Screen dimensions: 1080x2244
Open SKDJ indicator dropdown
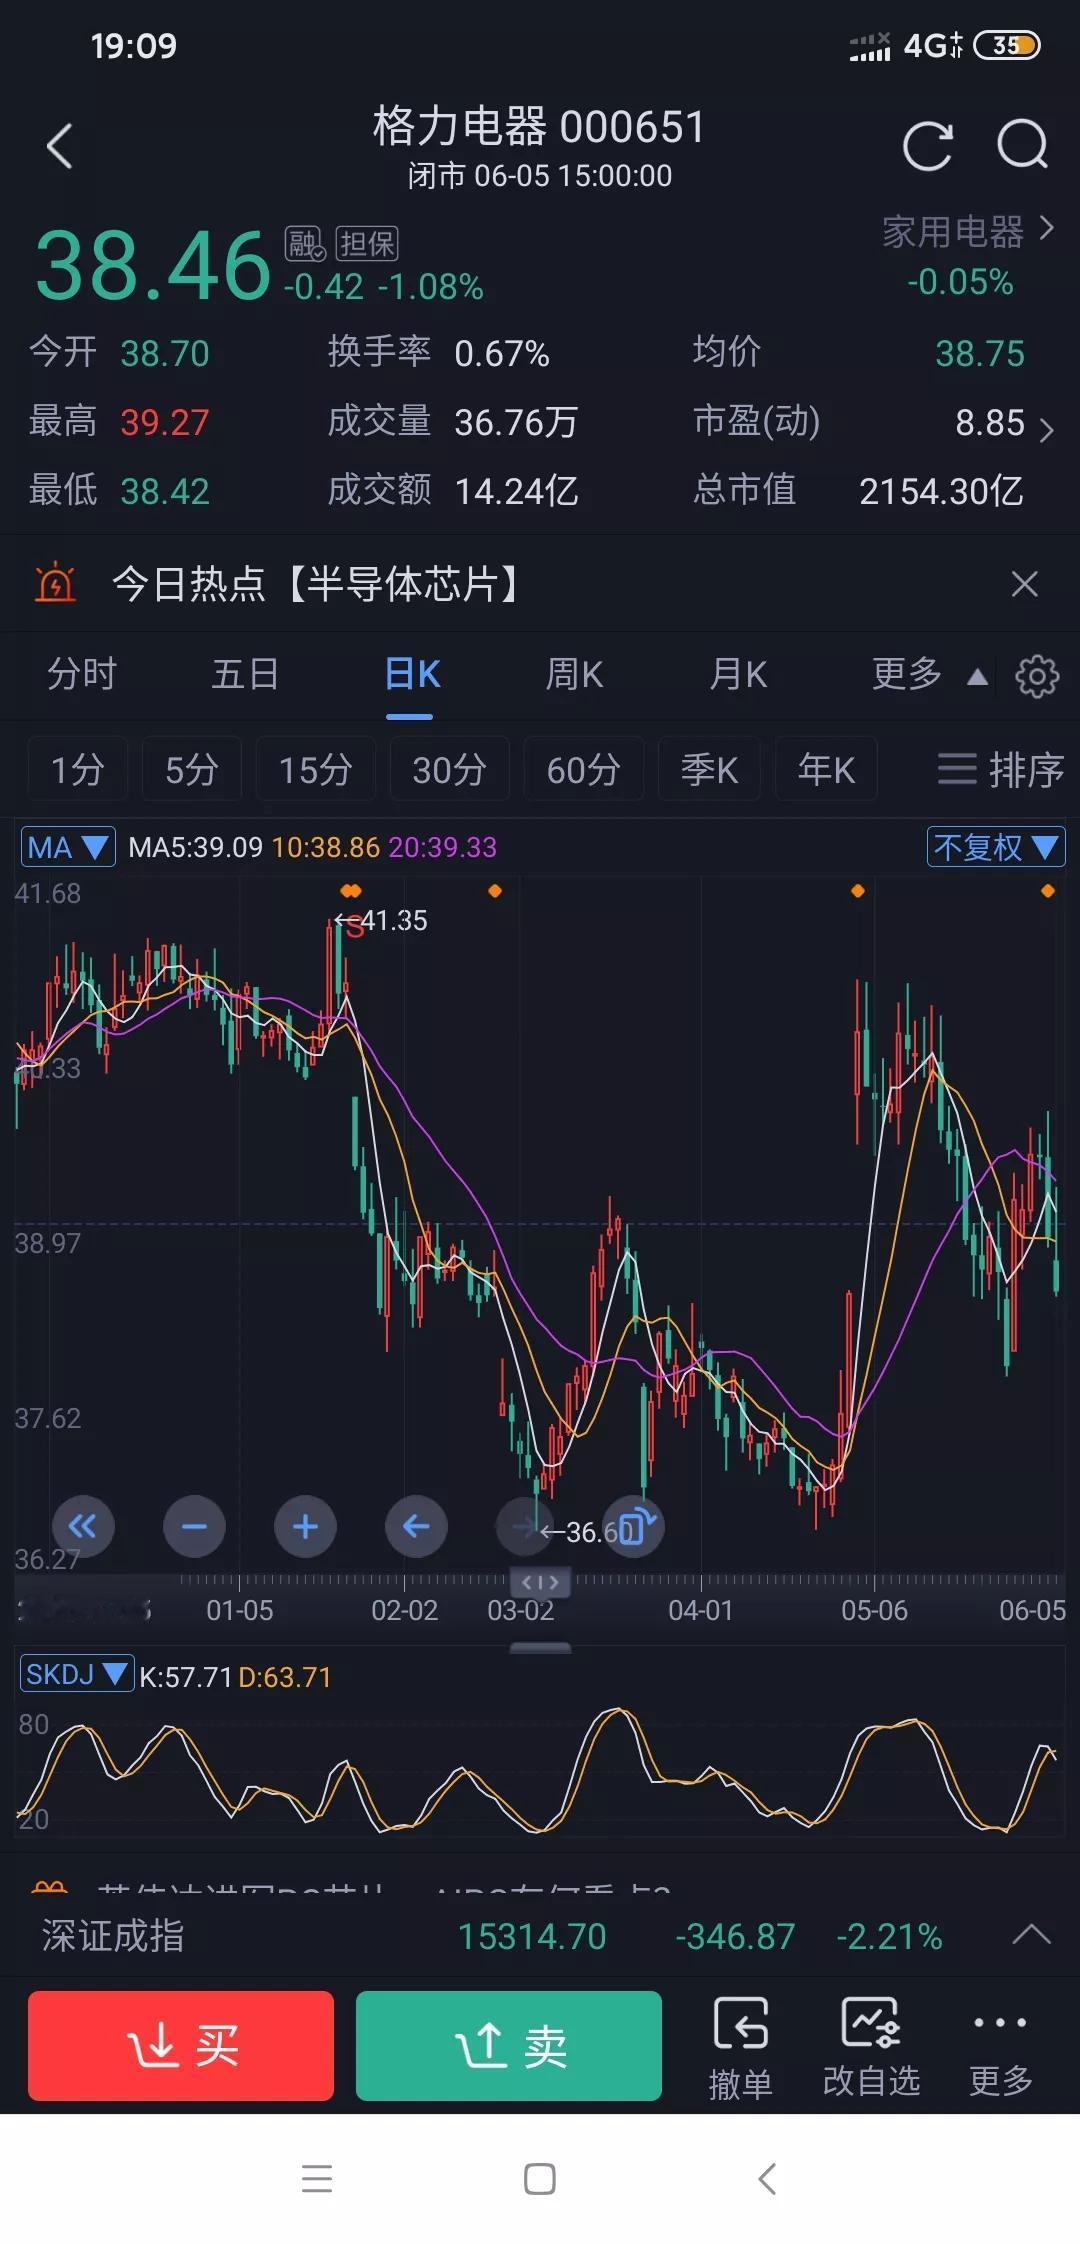[76, 1675]
